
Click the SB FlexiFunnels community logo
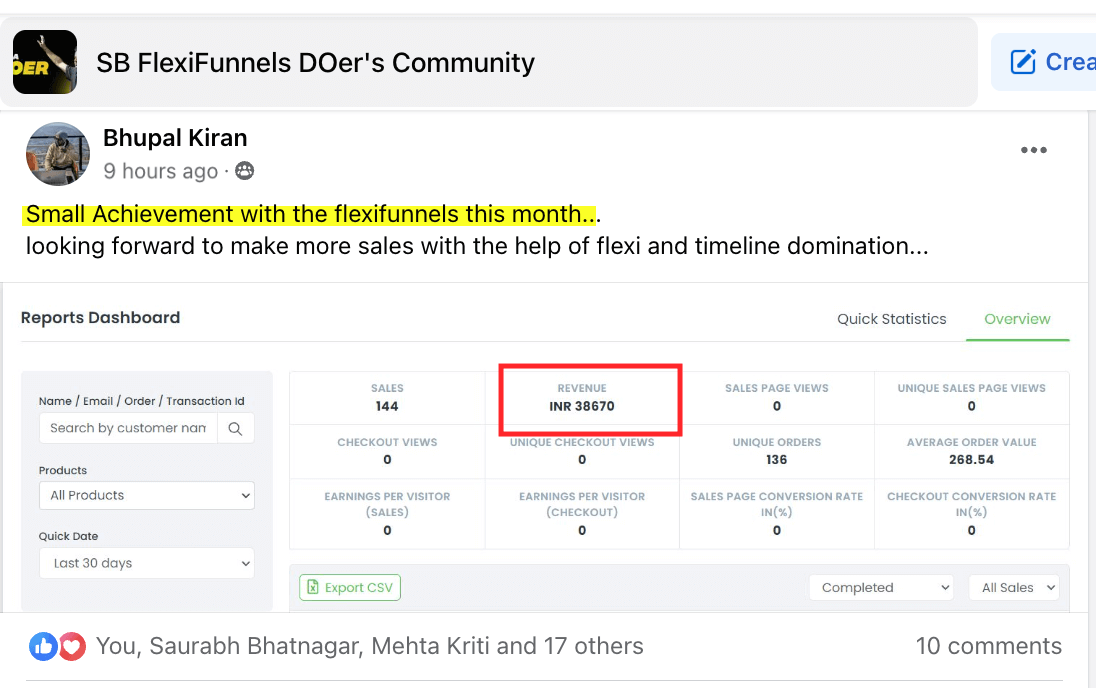(45, 62)
